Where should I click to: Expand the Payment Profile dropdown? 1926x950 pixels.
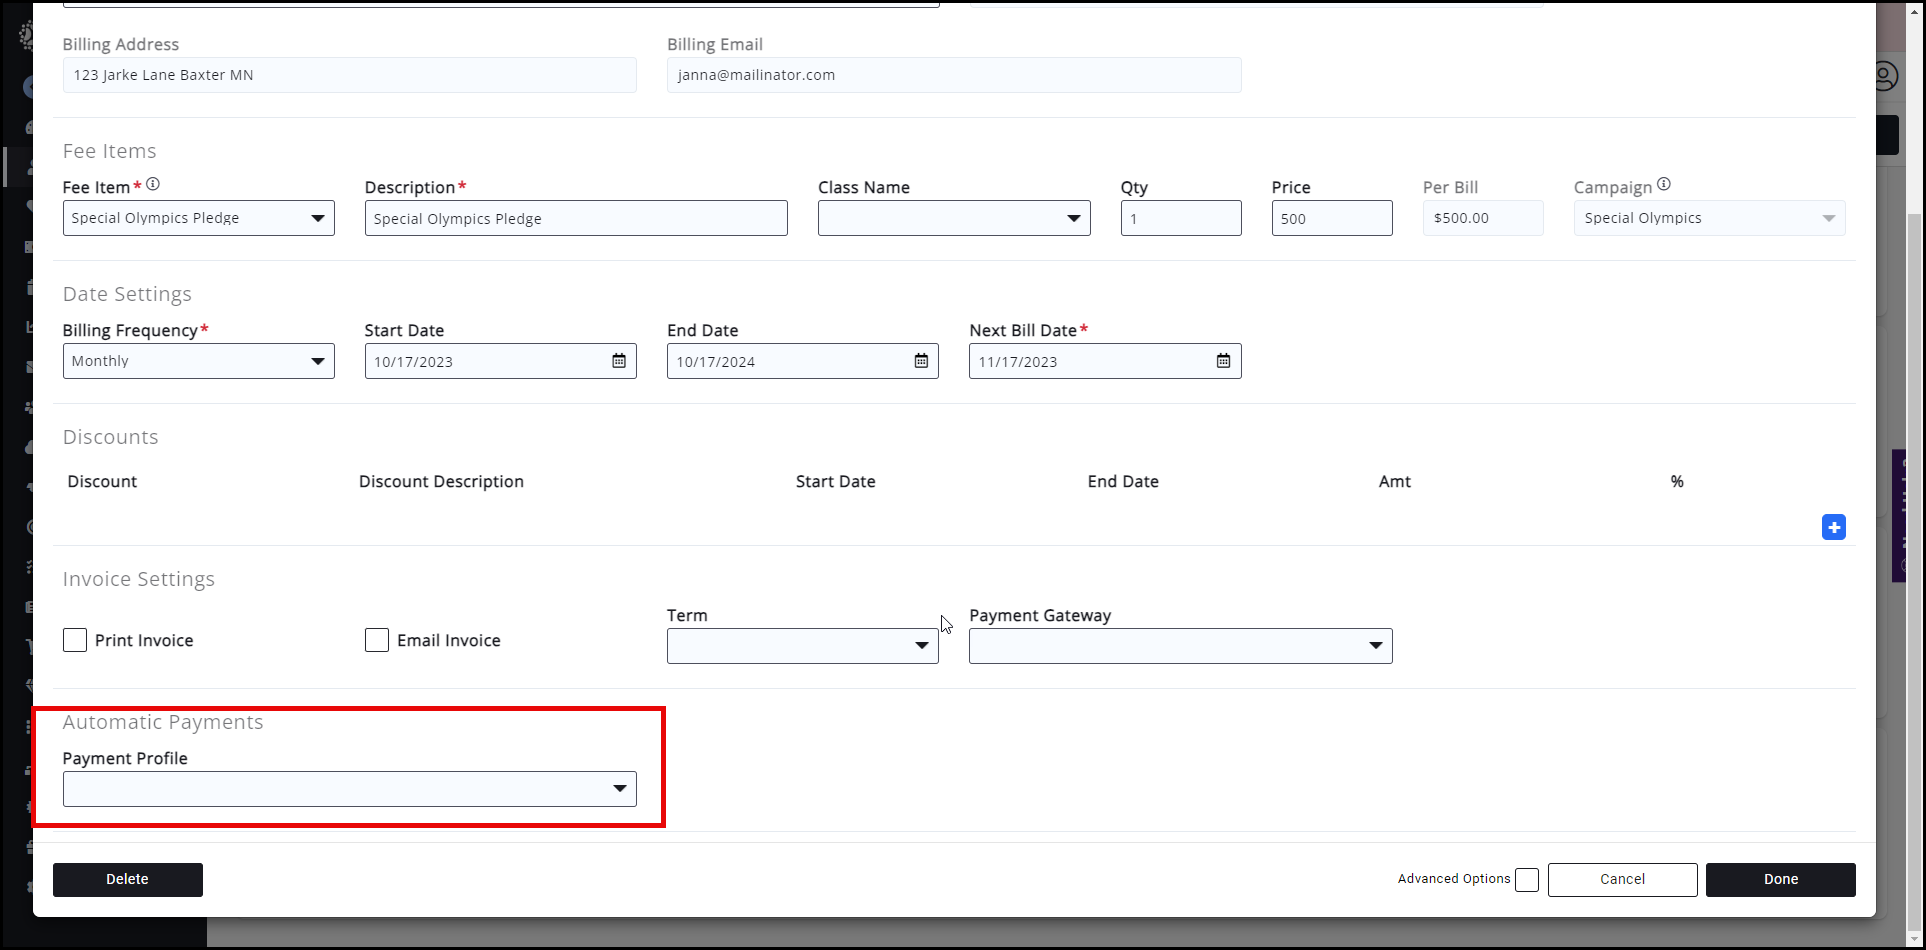point(349,789)
